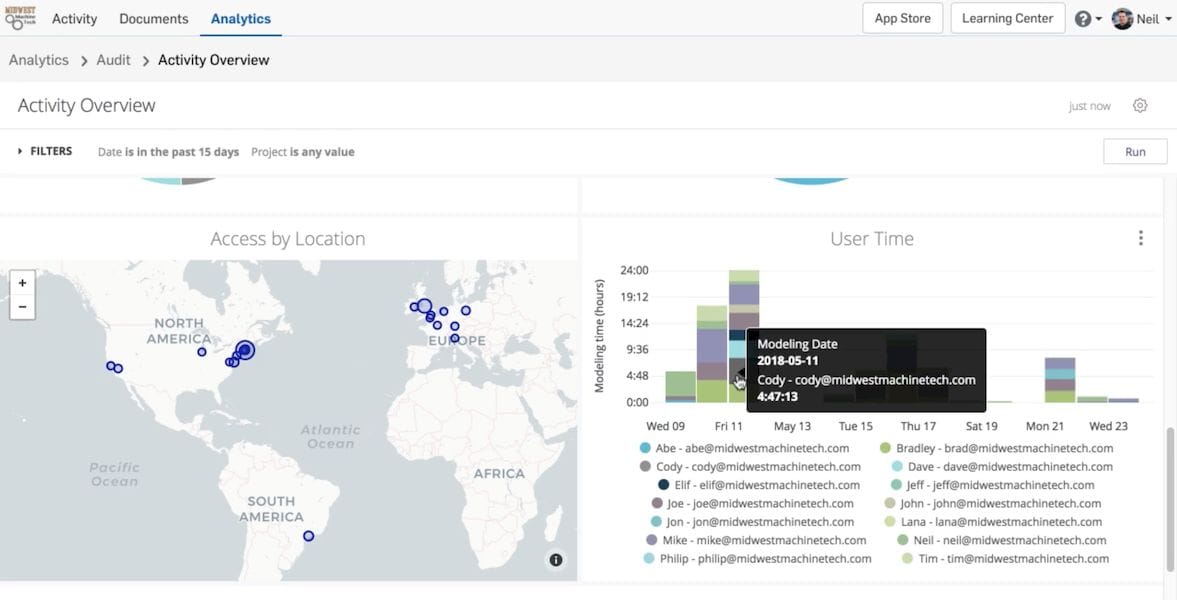Click the Audit breadcrumb

(113, 60)
